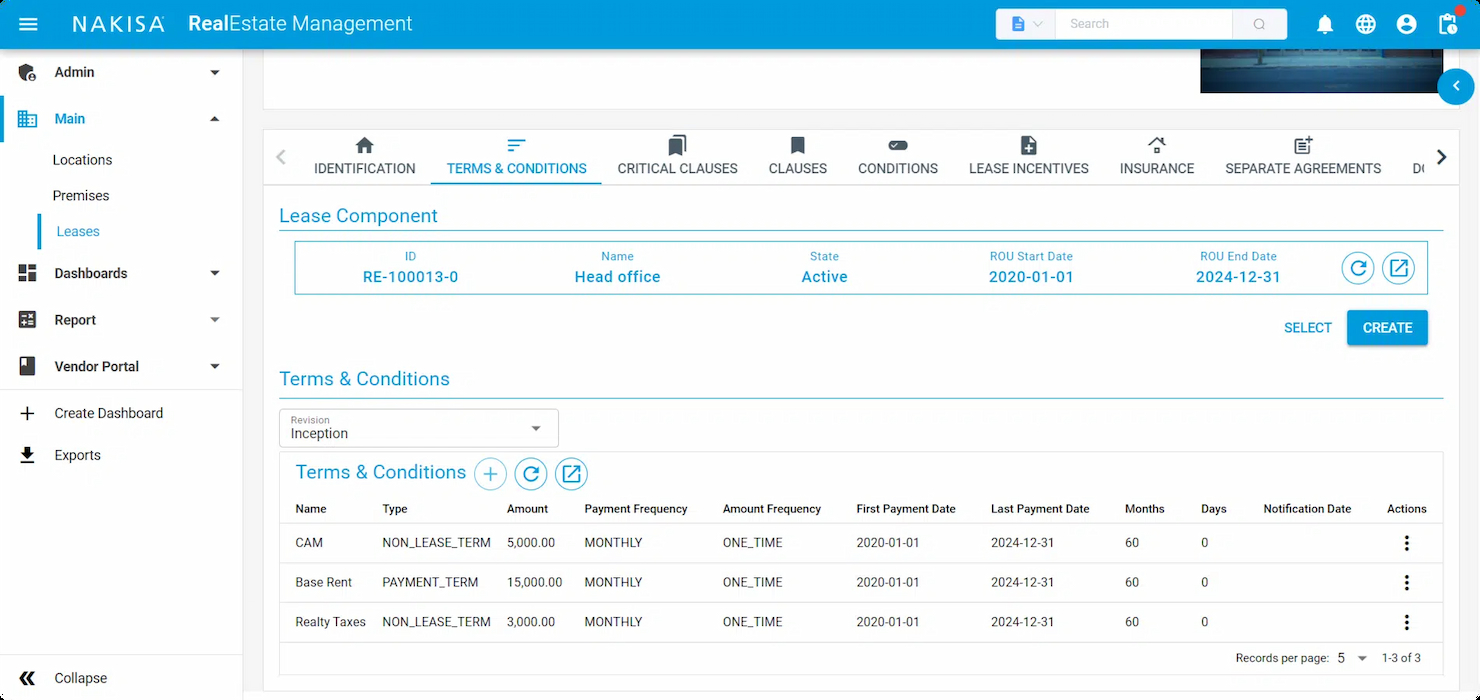
Task: Open Terms & Conditions in external view
Action: click(571, 474)
